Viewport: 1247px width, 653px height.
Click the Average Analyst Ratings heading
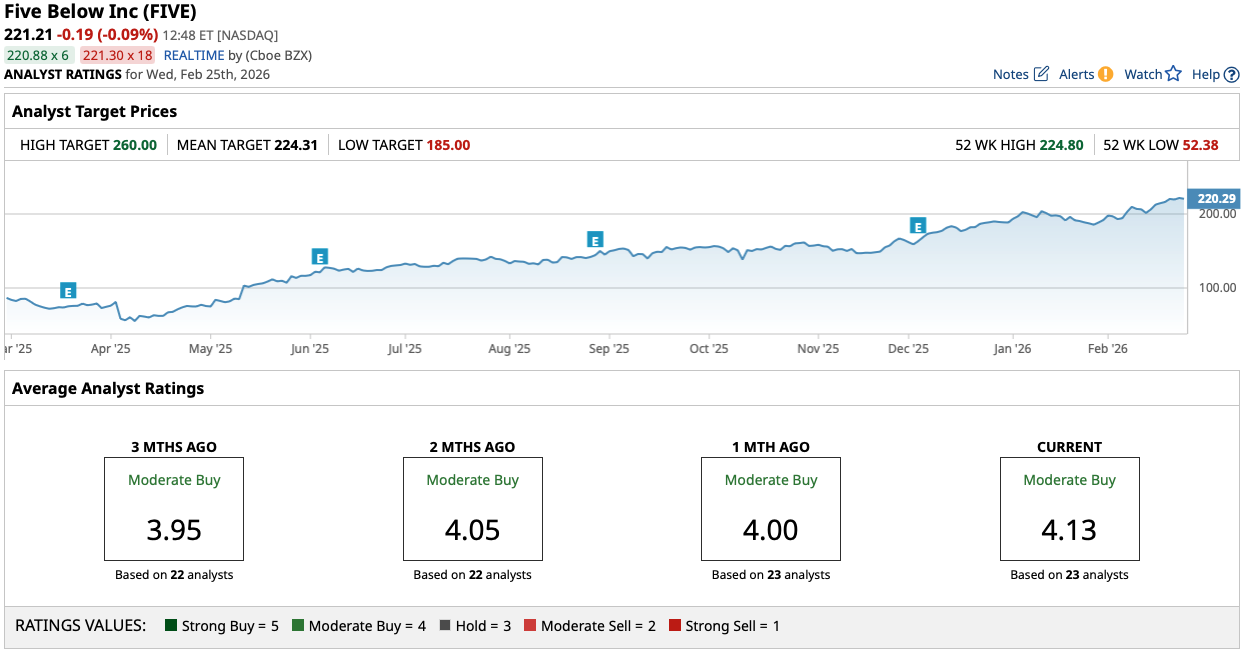pyautogui.click(x=108, y=388)
